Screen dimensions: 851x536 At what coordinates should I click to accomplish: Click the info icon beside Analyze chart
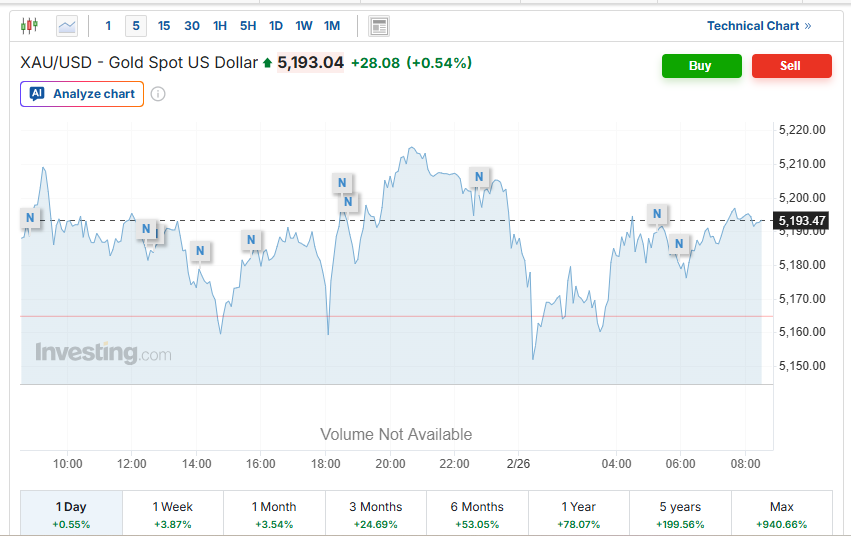coord(158,94)
